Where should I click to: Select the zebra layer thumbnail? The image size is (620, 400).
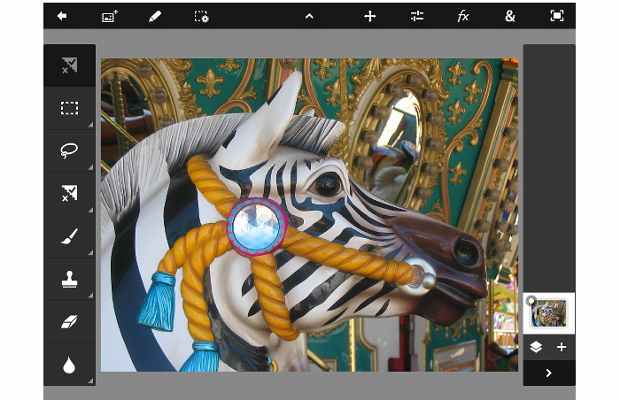tap(549, 313)
